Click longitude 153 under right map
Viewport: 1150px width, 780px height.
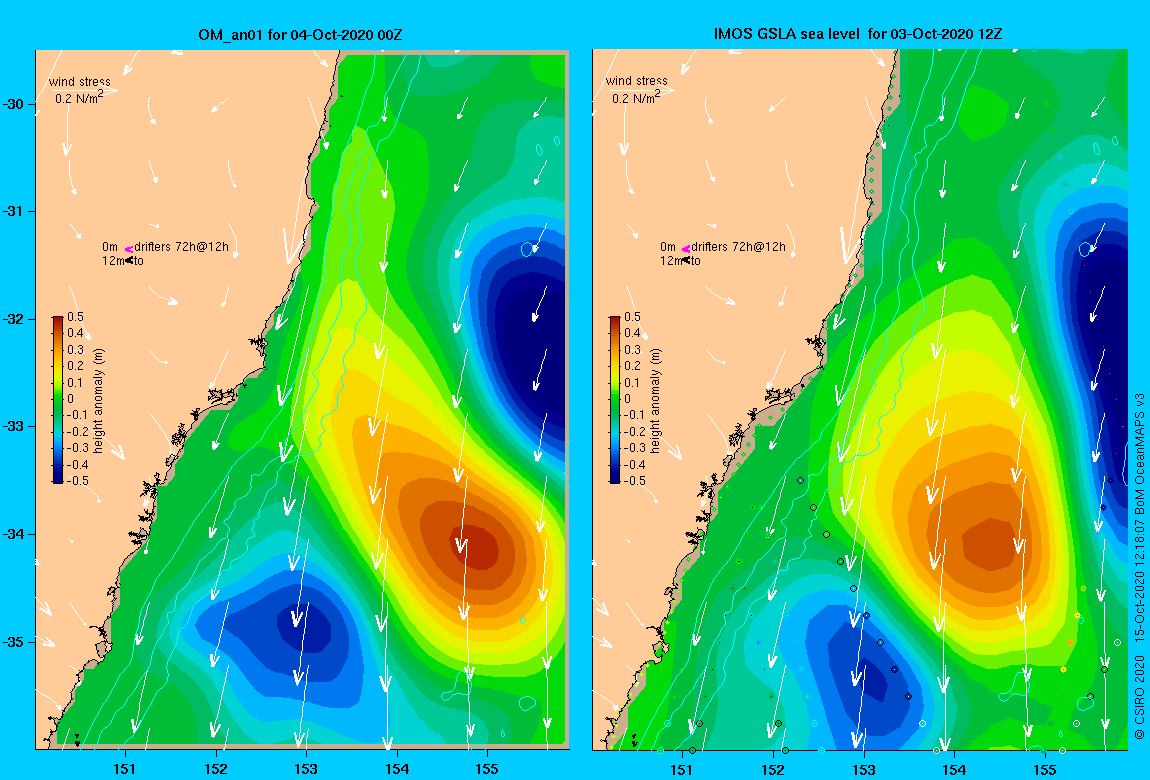tap(864, 769)
